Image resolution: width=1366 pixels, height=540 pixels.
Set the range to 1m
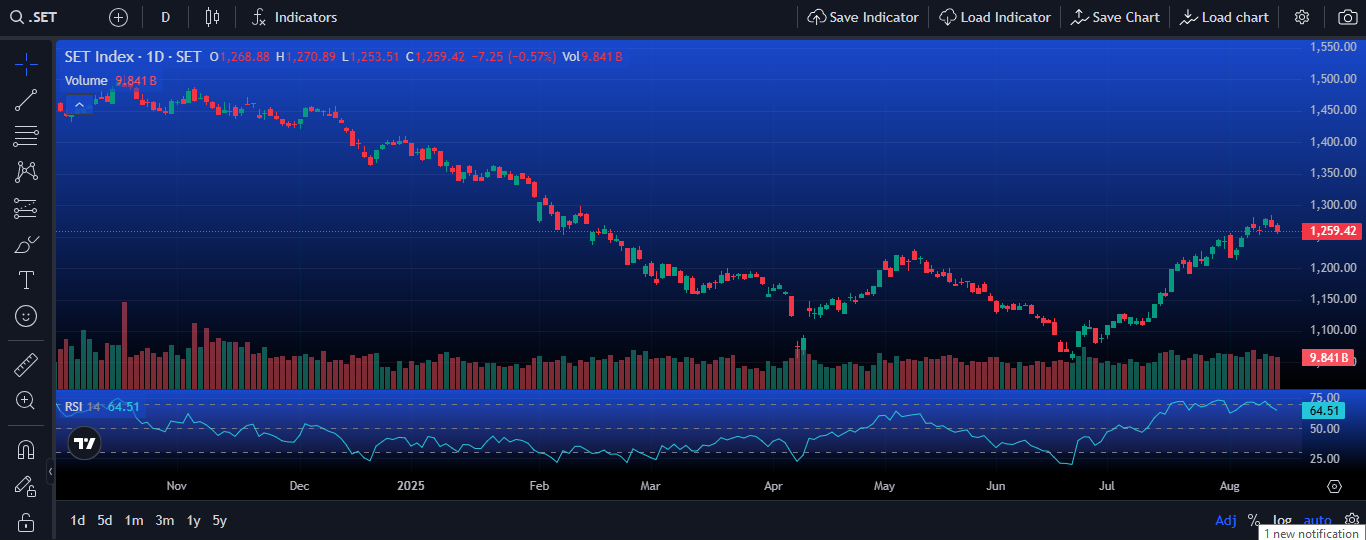[x=134, y=520]
